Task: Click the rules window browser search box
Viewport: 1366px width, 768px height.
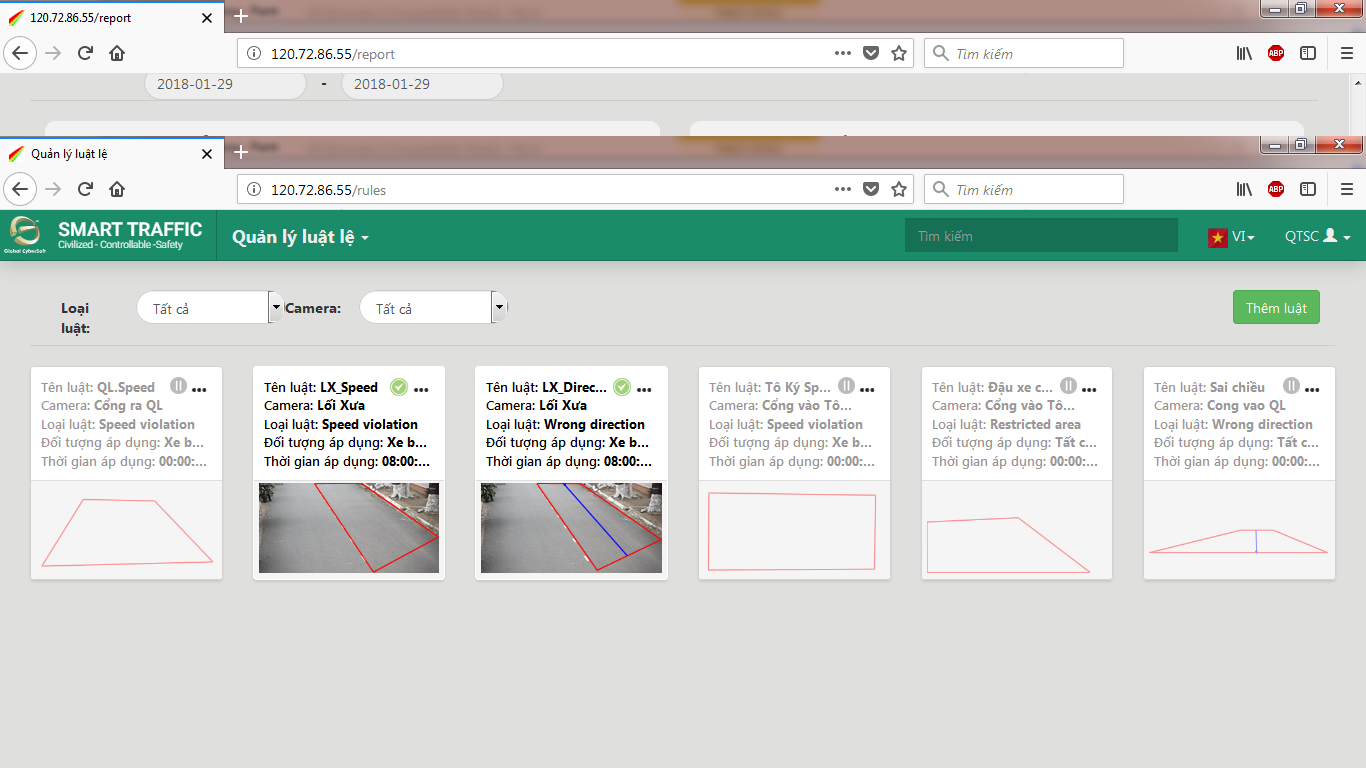Action: [x=1024, y=189]
